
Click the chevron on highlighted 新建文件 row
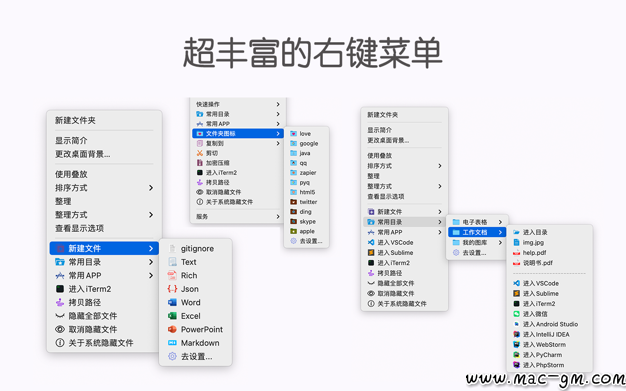tap(151, 248)
